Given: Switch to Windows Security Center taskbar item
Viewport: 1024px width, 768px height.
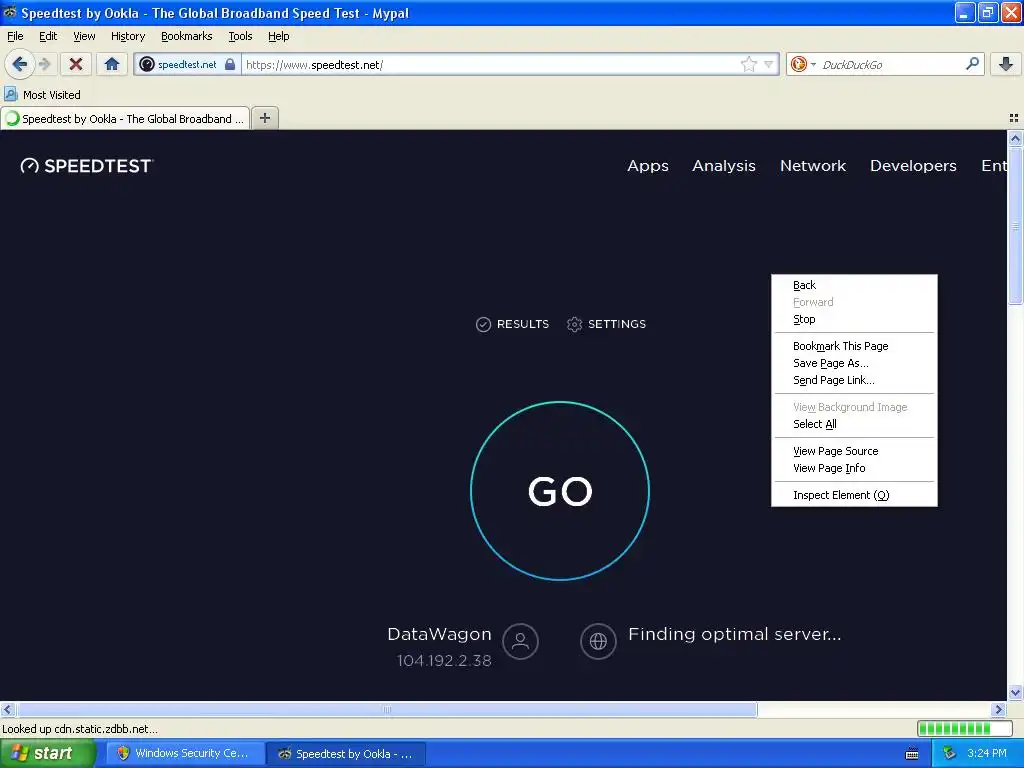Looking at the screenshot, I should pos(185,754).
